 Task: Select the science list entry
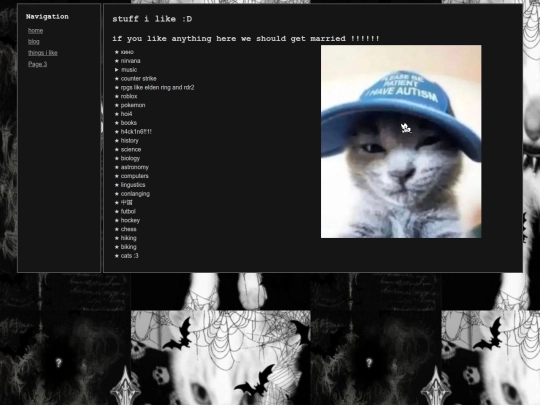pyautogui.click(x=131, y=149)
